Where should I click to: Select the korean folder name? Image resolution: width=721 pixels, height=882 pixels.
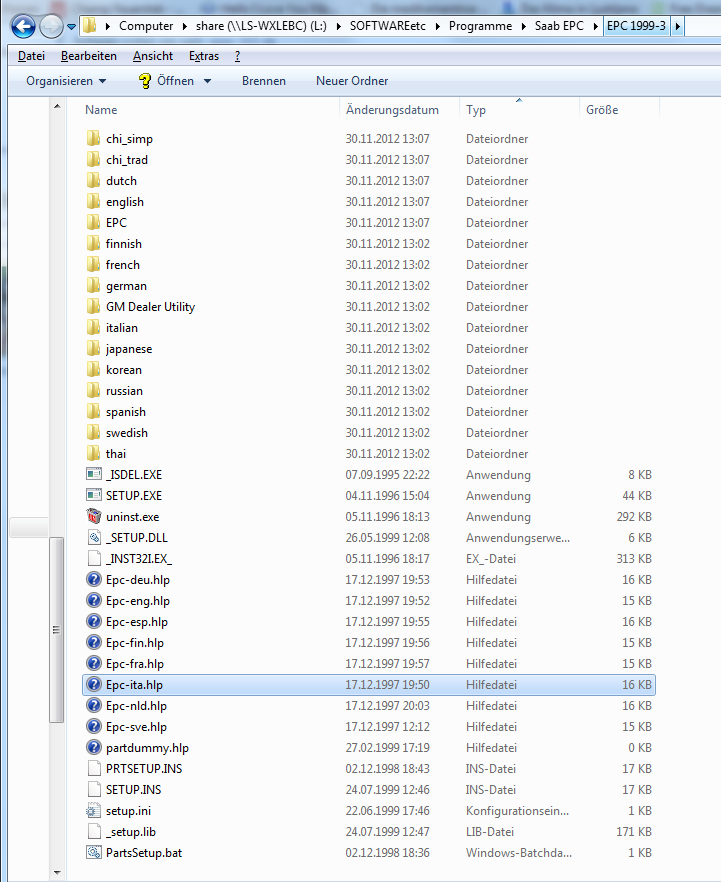pyautogui.click(x=124, y=370)
